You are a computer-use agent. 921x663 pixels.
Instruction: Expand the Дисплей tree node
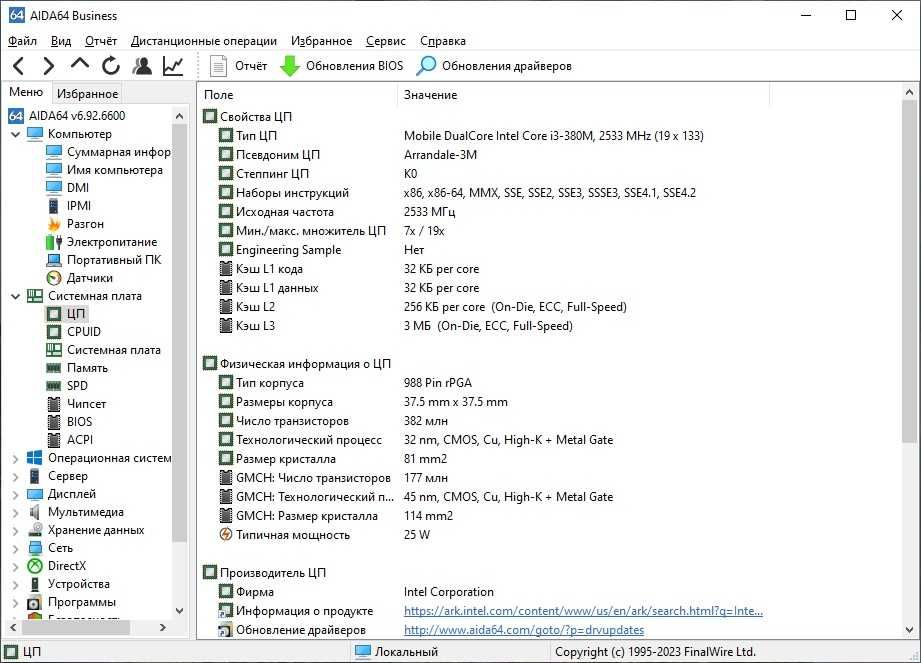pos(16,494)
